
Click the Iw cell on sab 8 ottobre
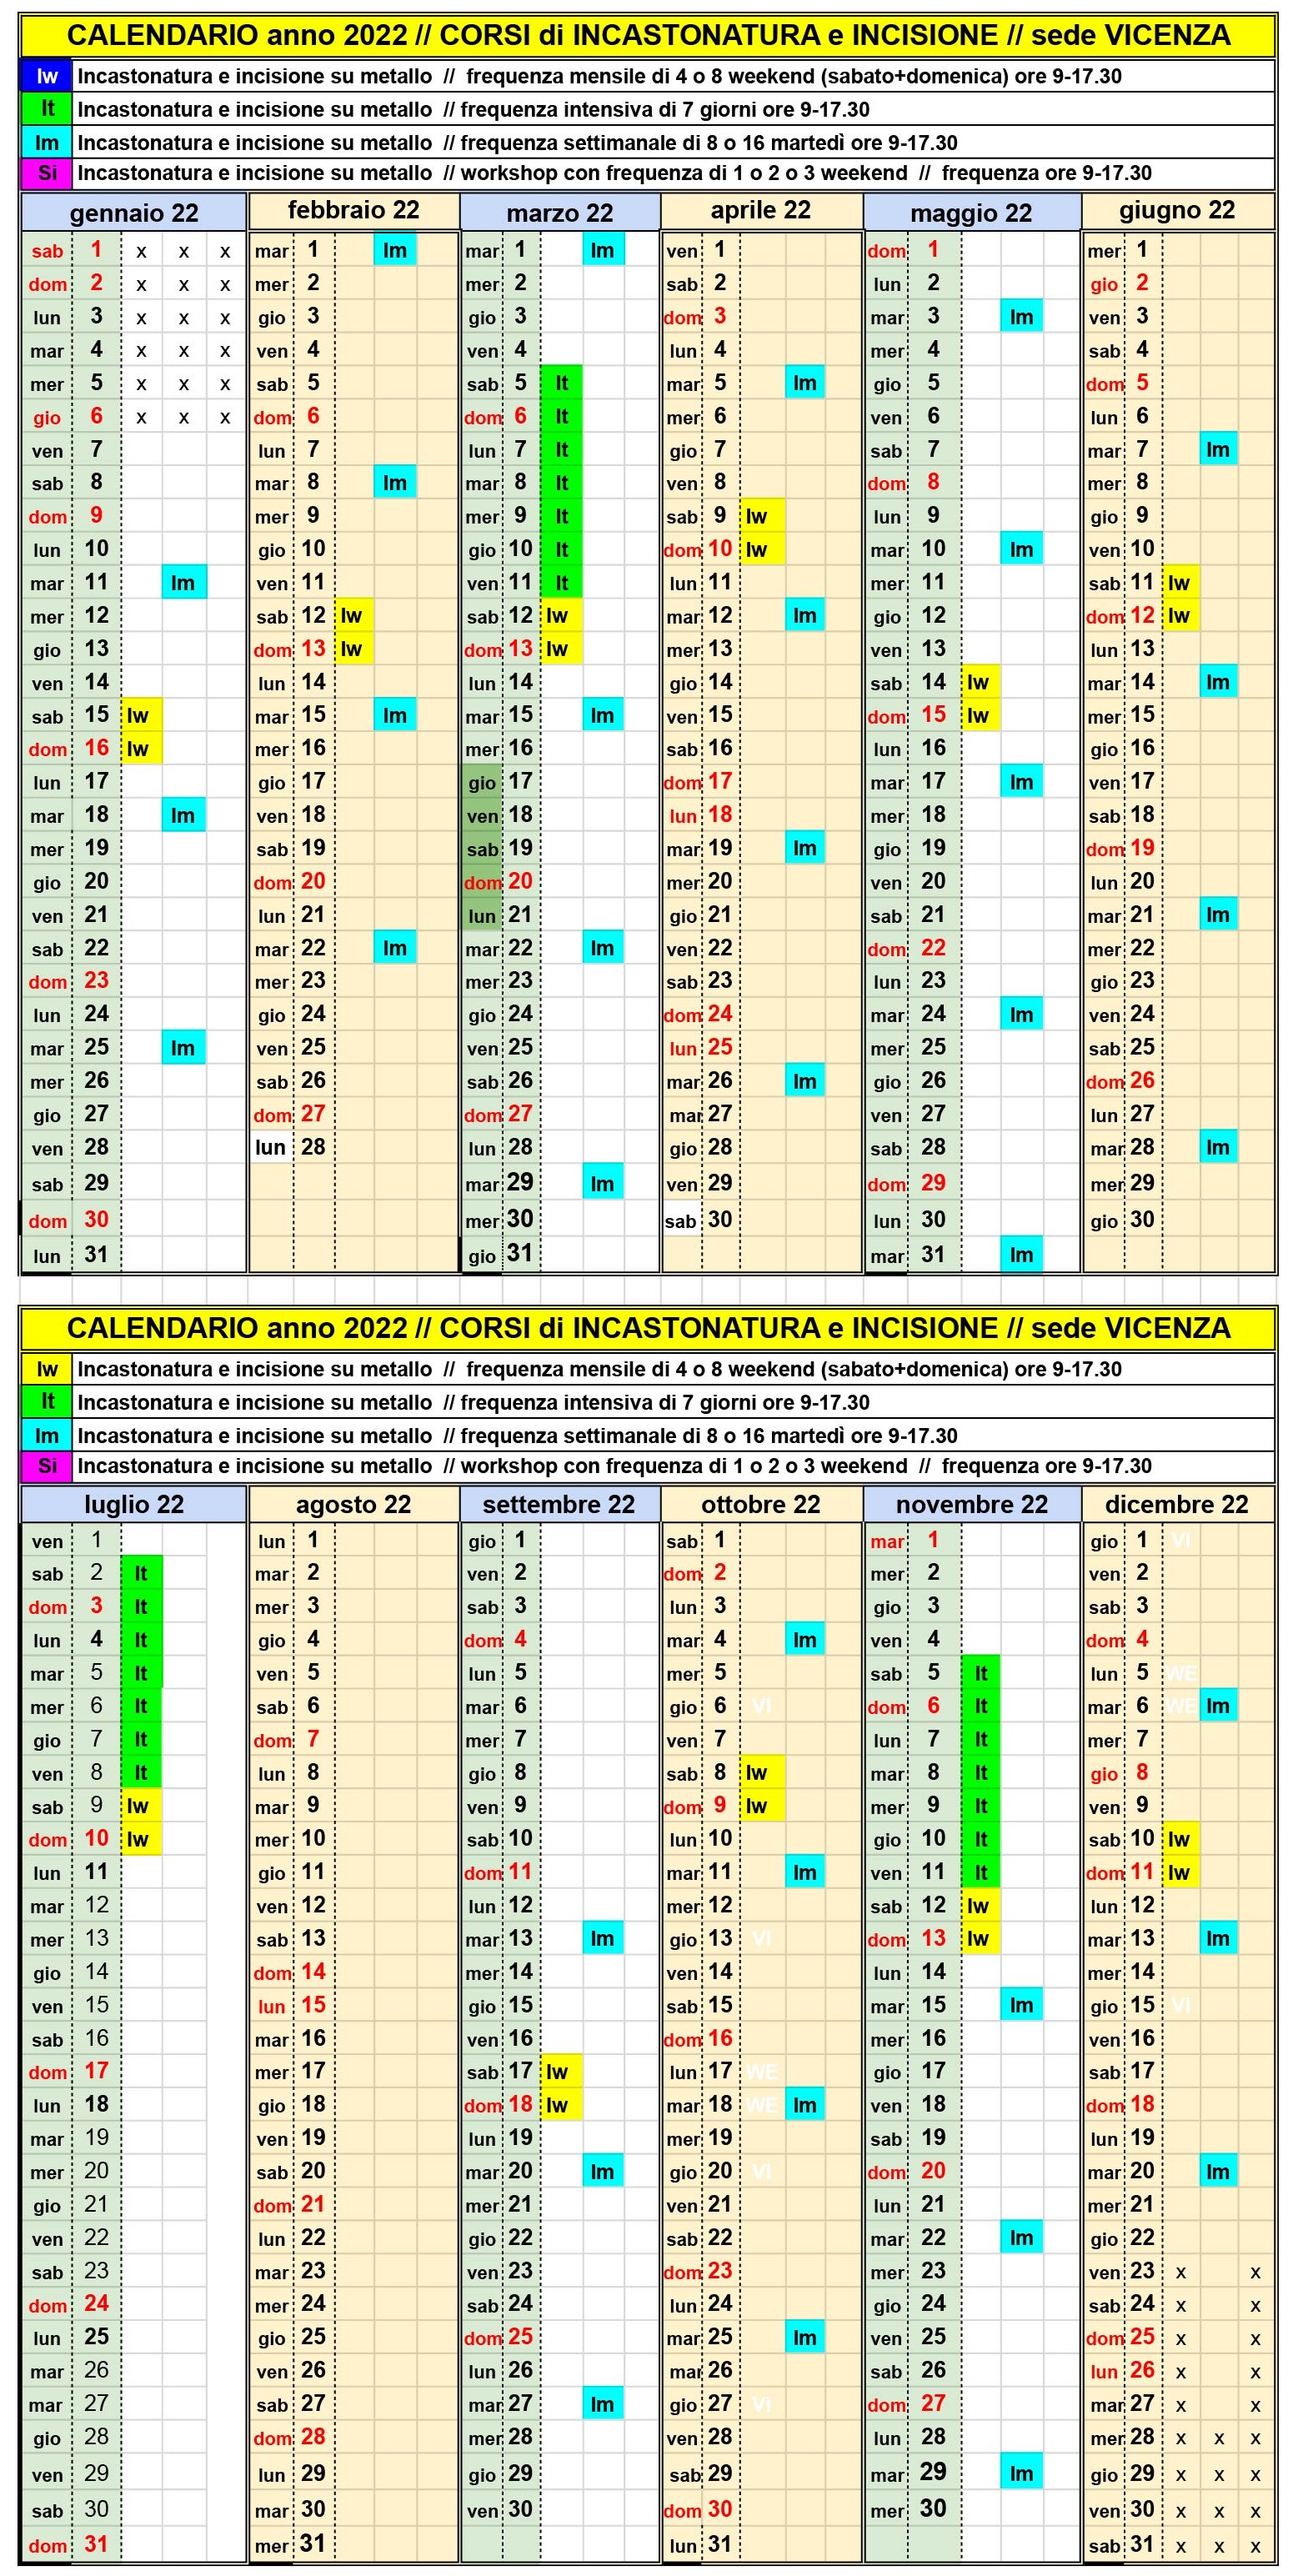[762, 1772]
